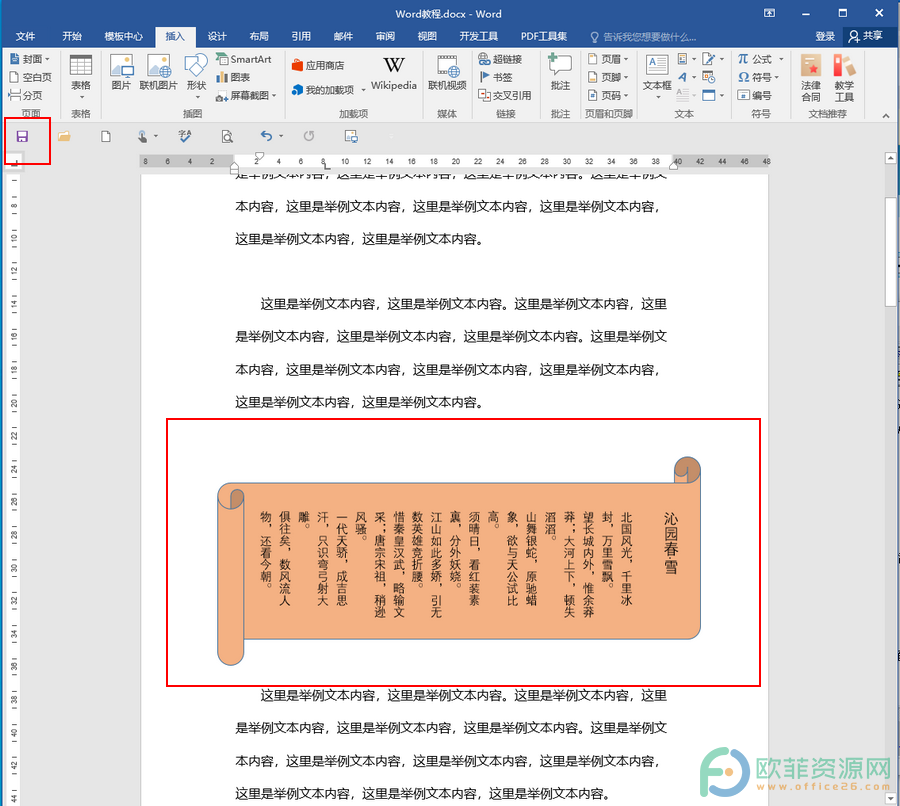The height and width of the screenshot is (806, 900).
Task: Switch to the Design (设计) tab
Action: point(217,36)
